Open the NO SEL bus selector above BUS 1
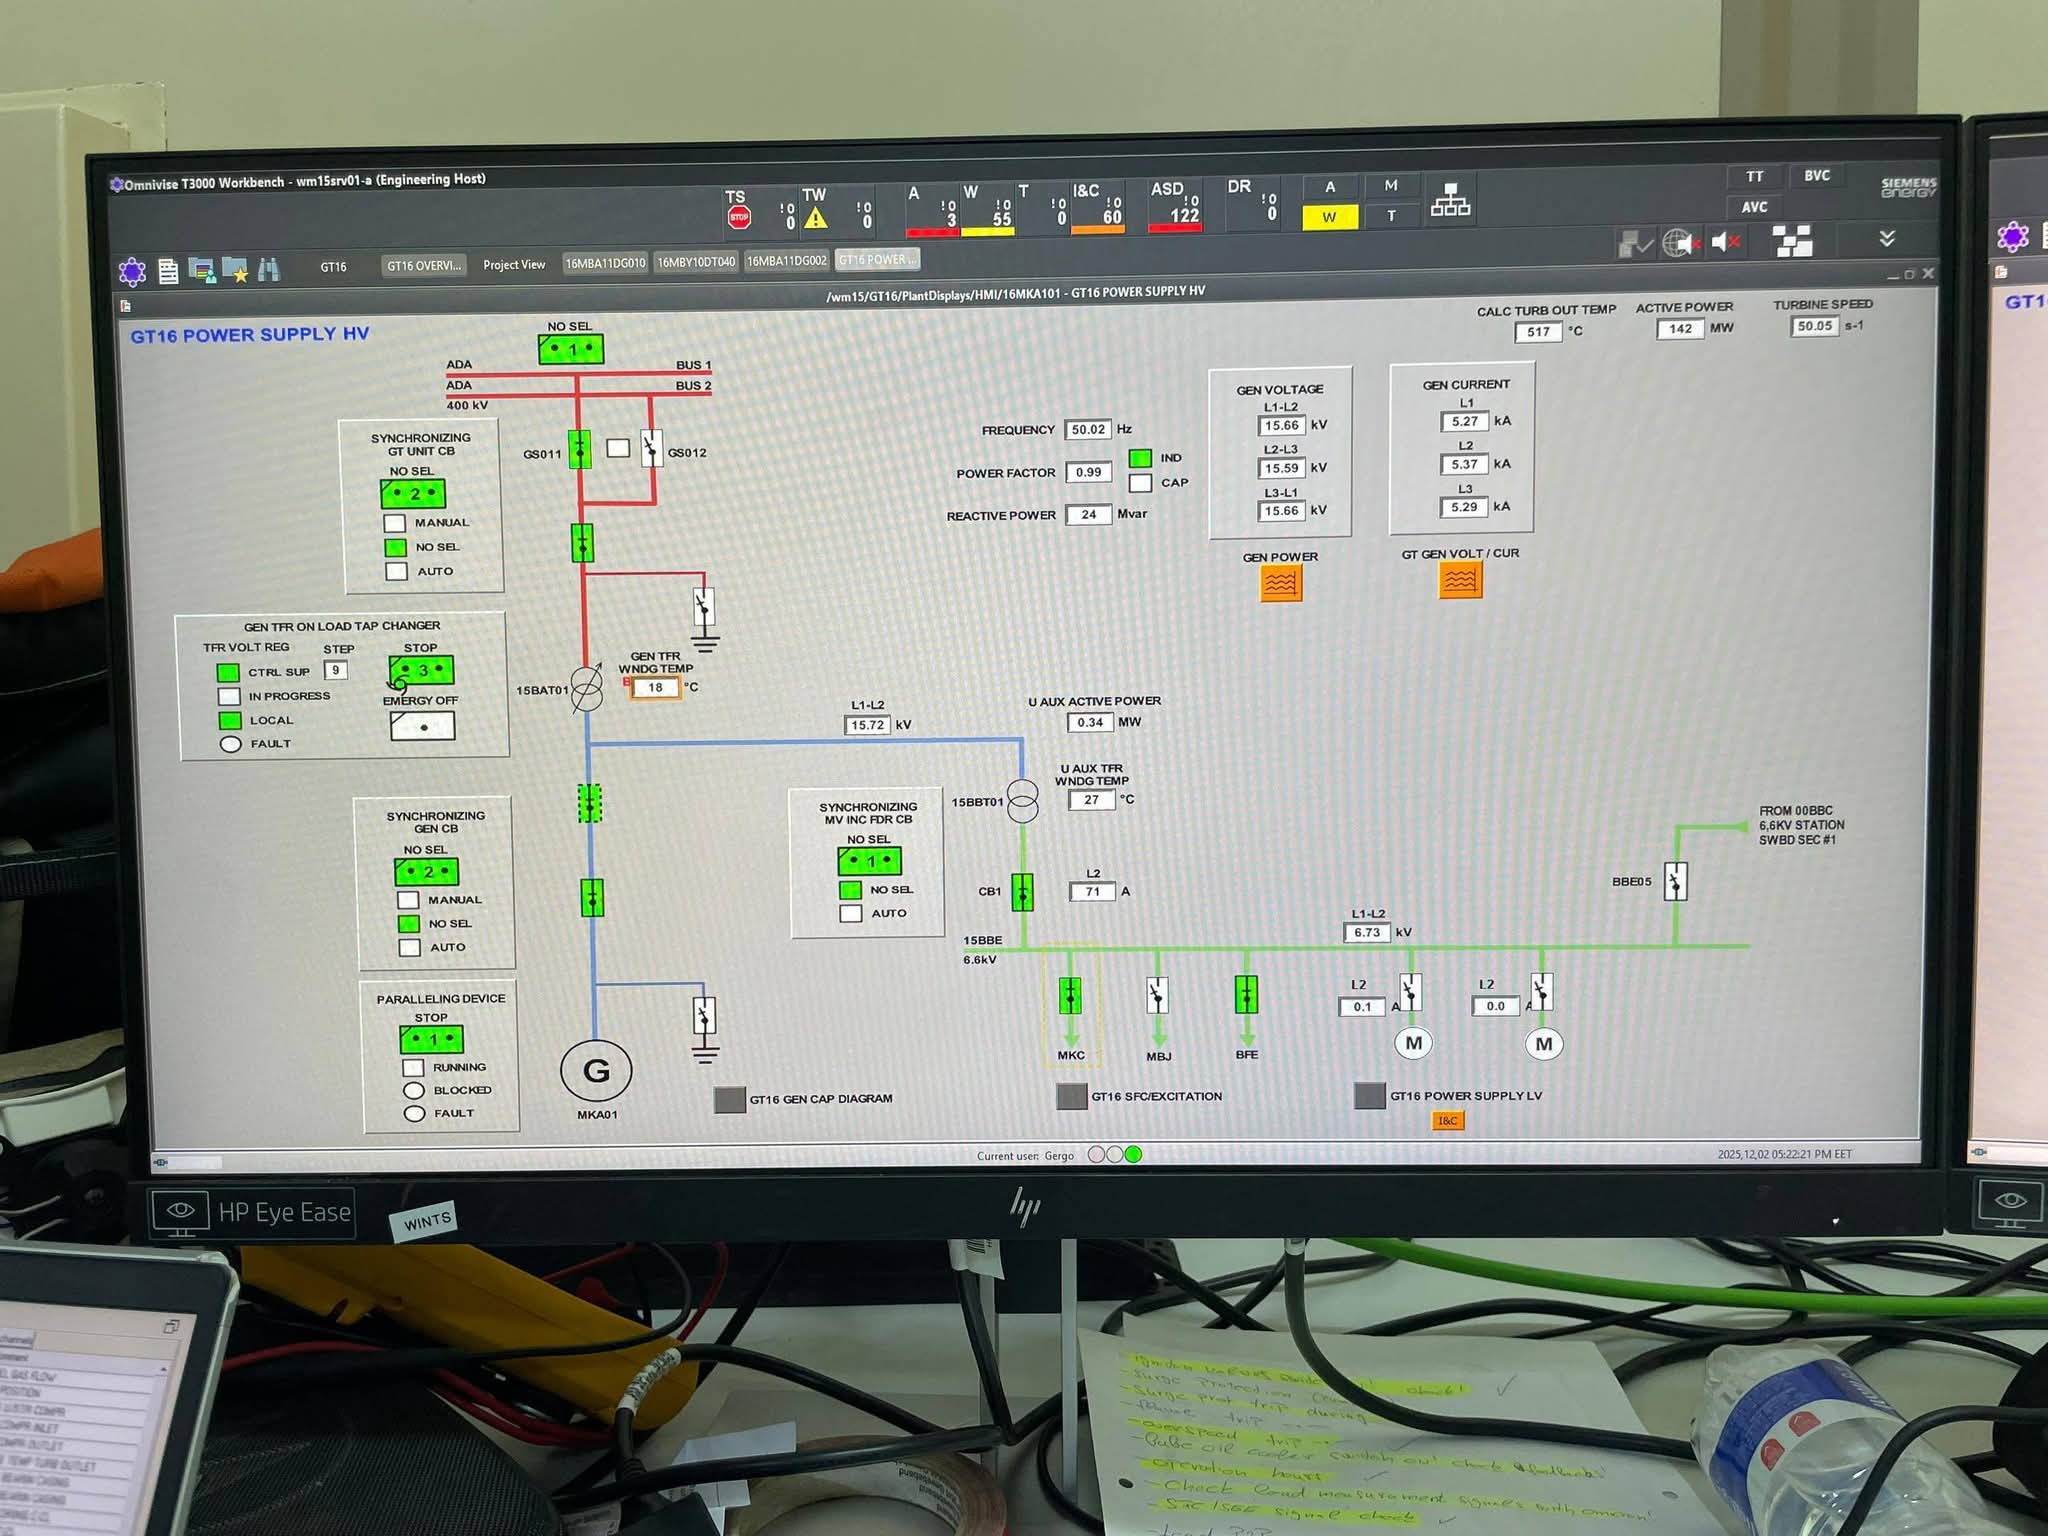Screen dimensions: 2048x1536 click(571, 349)
